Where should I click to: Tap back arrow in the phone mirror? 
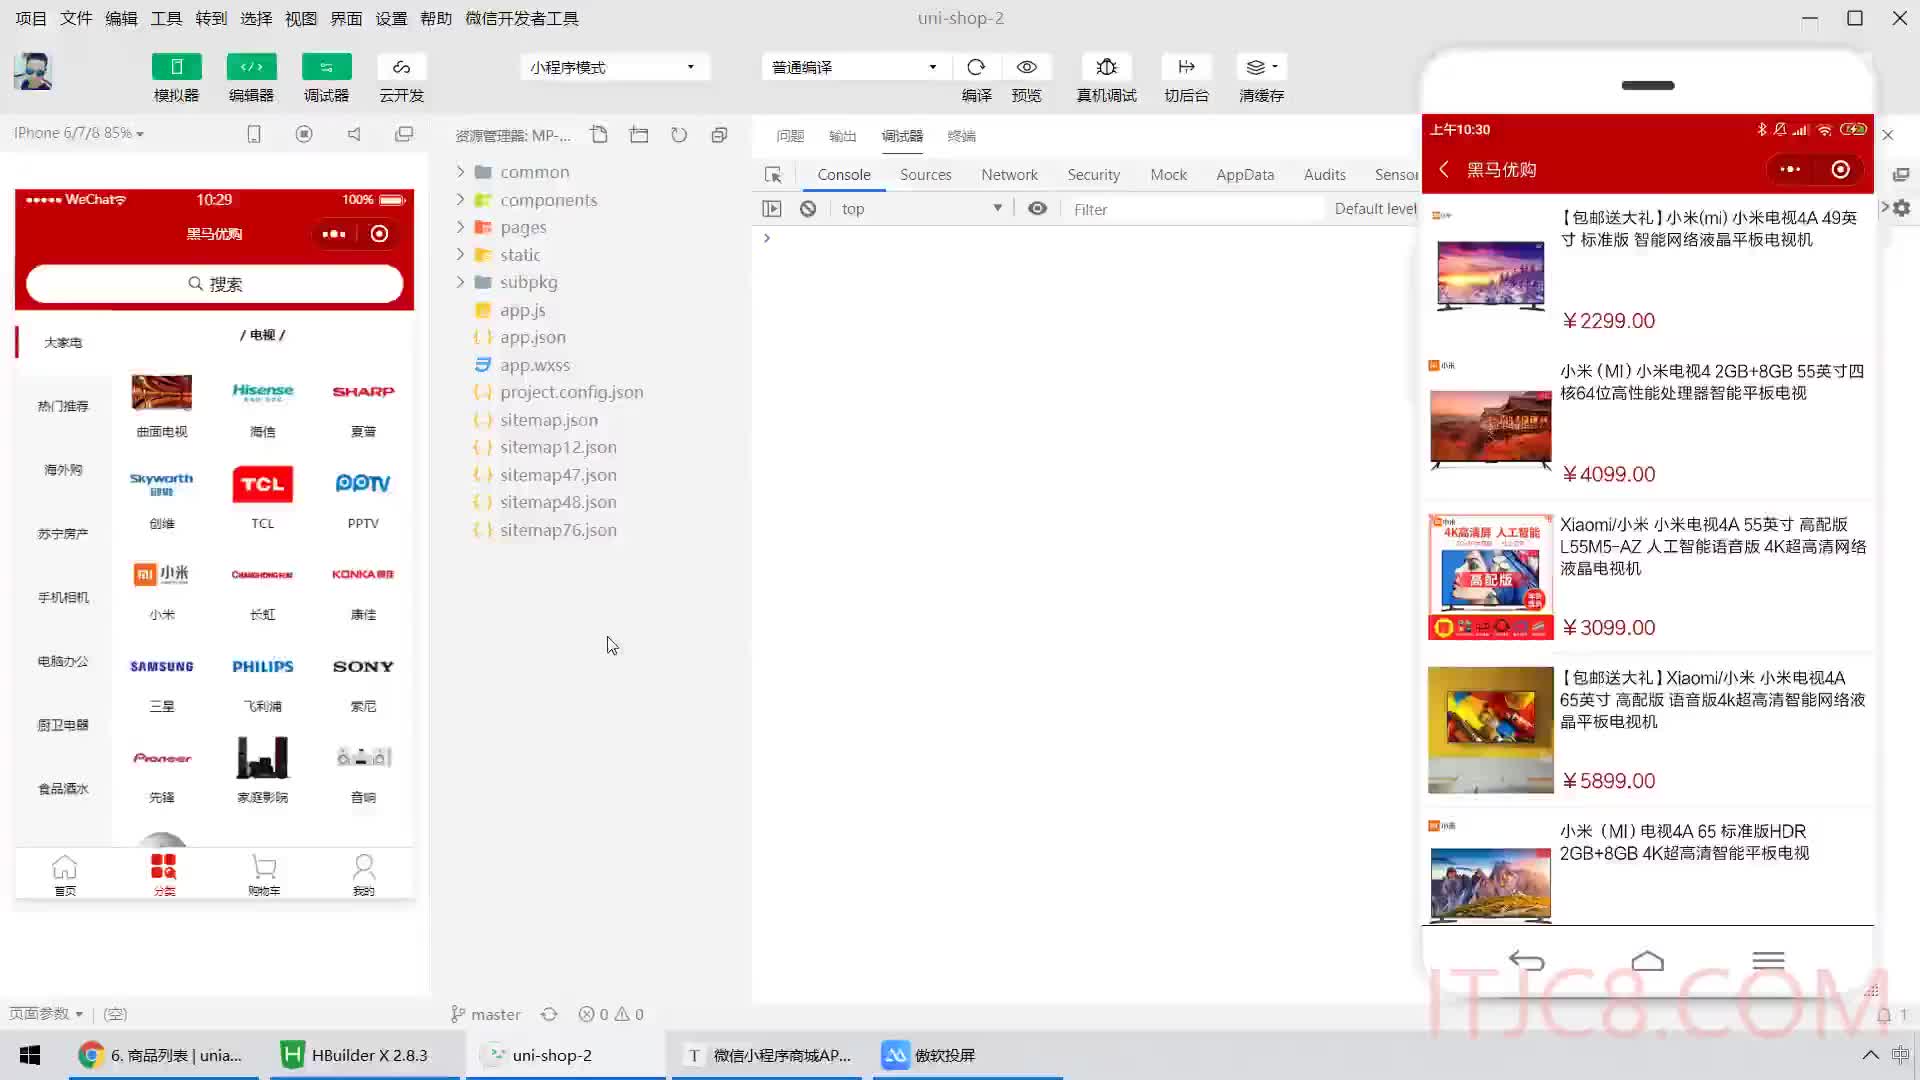point(1444,169)
